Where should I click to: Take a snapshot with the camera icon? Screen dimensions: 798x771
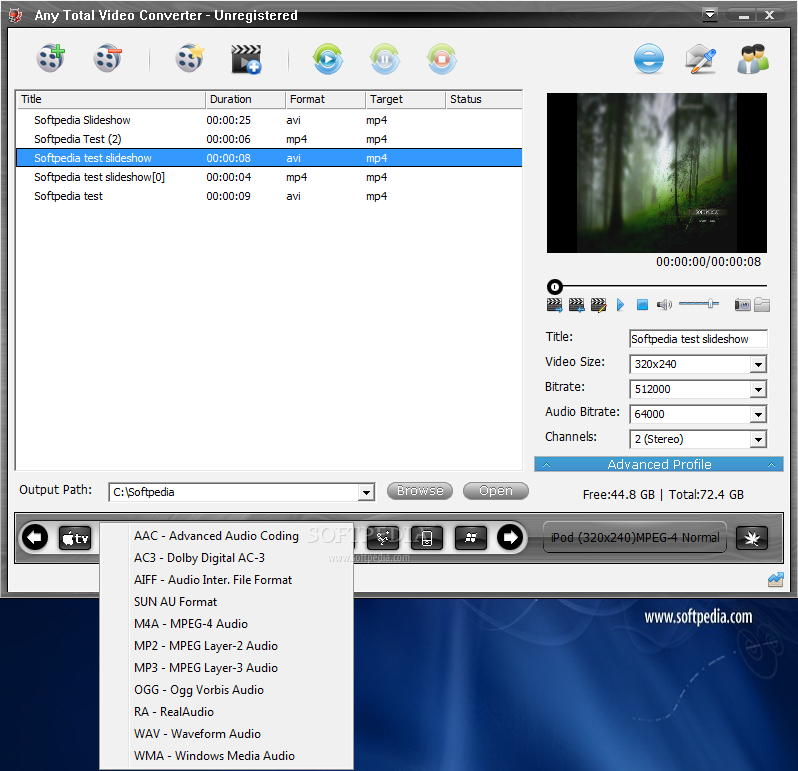tap(742, 305)
